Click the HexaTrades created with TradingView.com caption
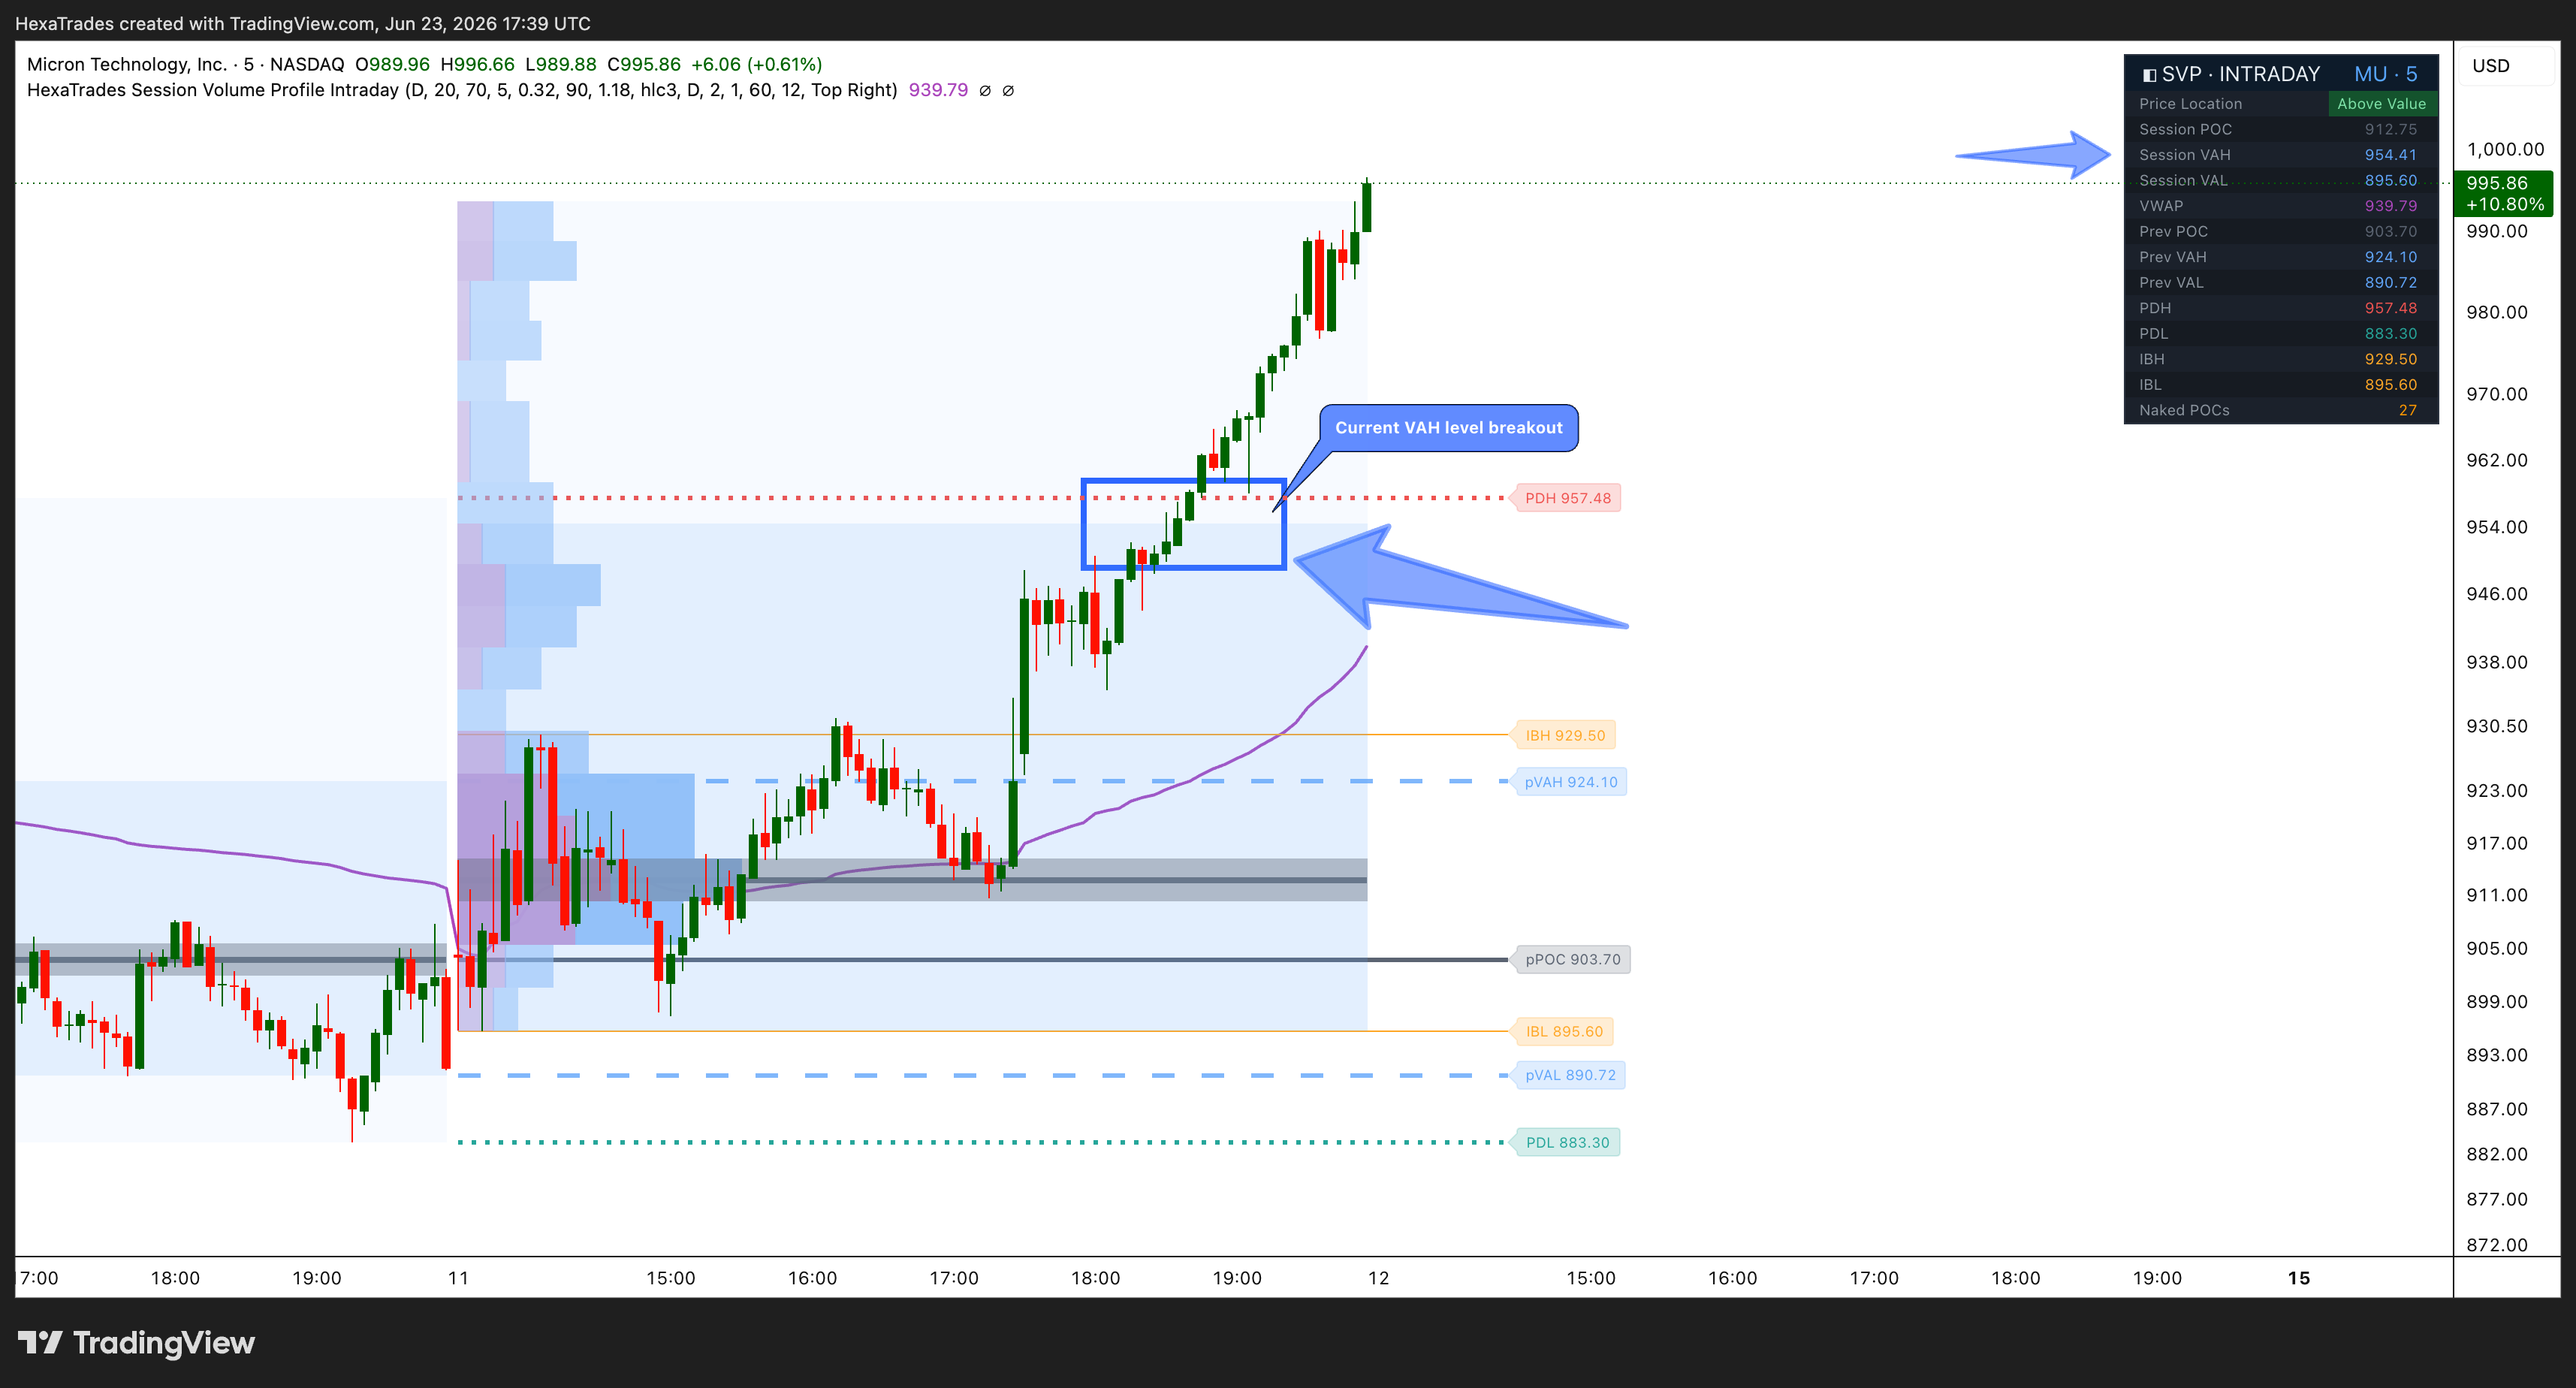Viewport: 2576px width, 1388px height. [302, 23]
